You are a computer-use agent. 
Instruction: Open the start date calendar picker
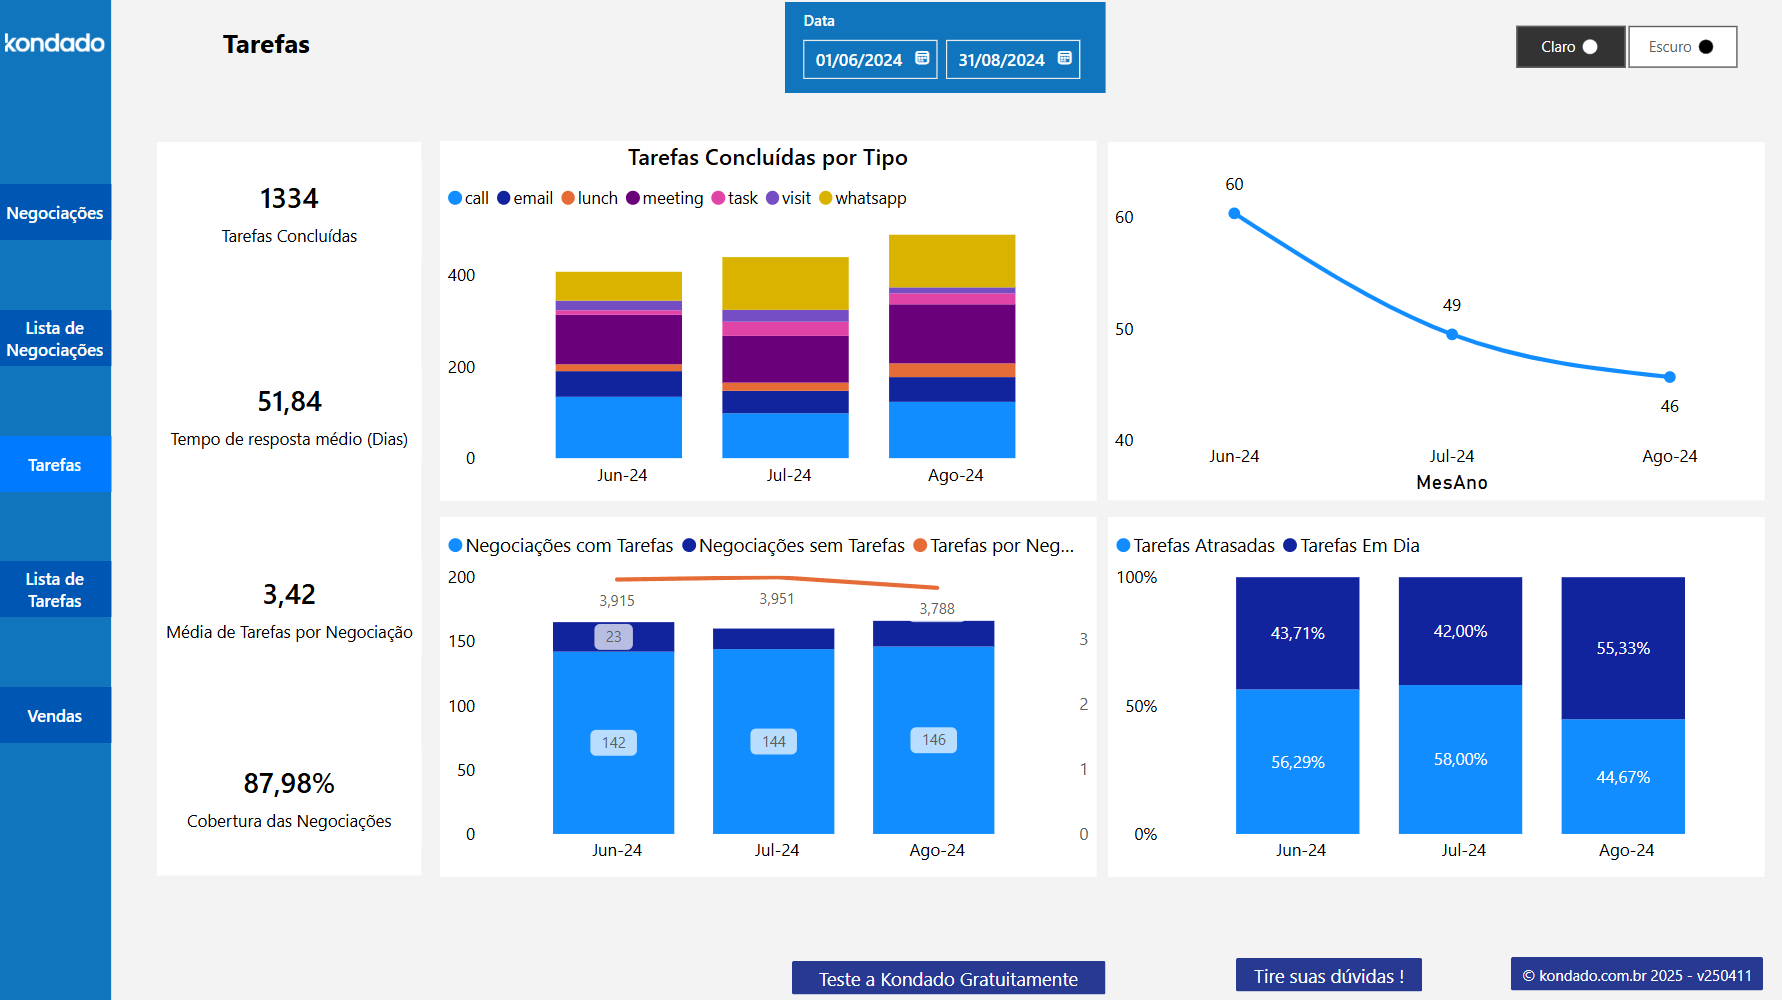[921, 59]
